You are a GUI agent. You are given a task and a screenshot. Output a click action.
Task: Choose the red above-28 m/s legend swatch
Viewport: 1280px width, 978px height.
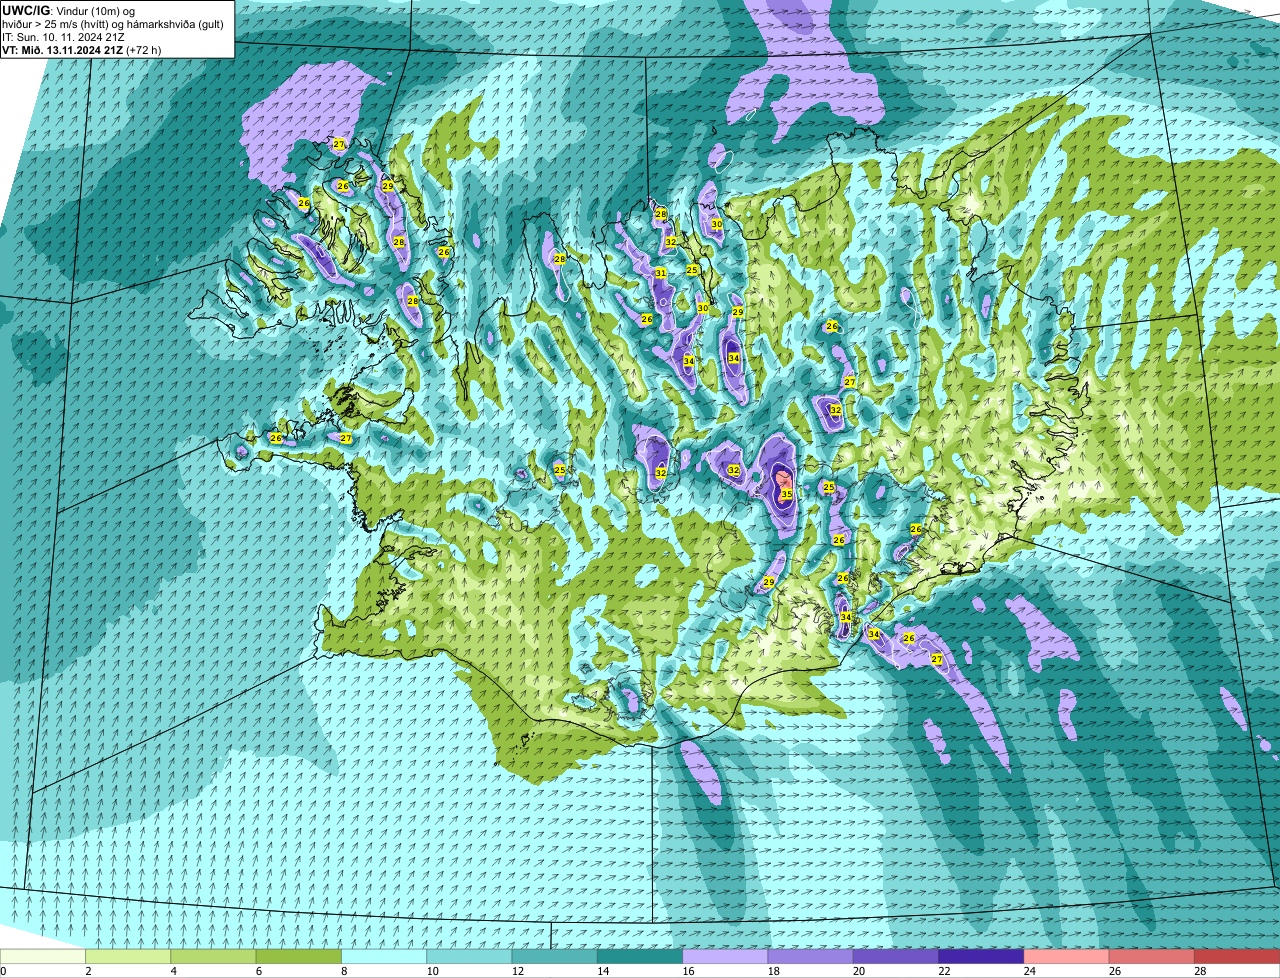[1237, 957]
